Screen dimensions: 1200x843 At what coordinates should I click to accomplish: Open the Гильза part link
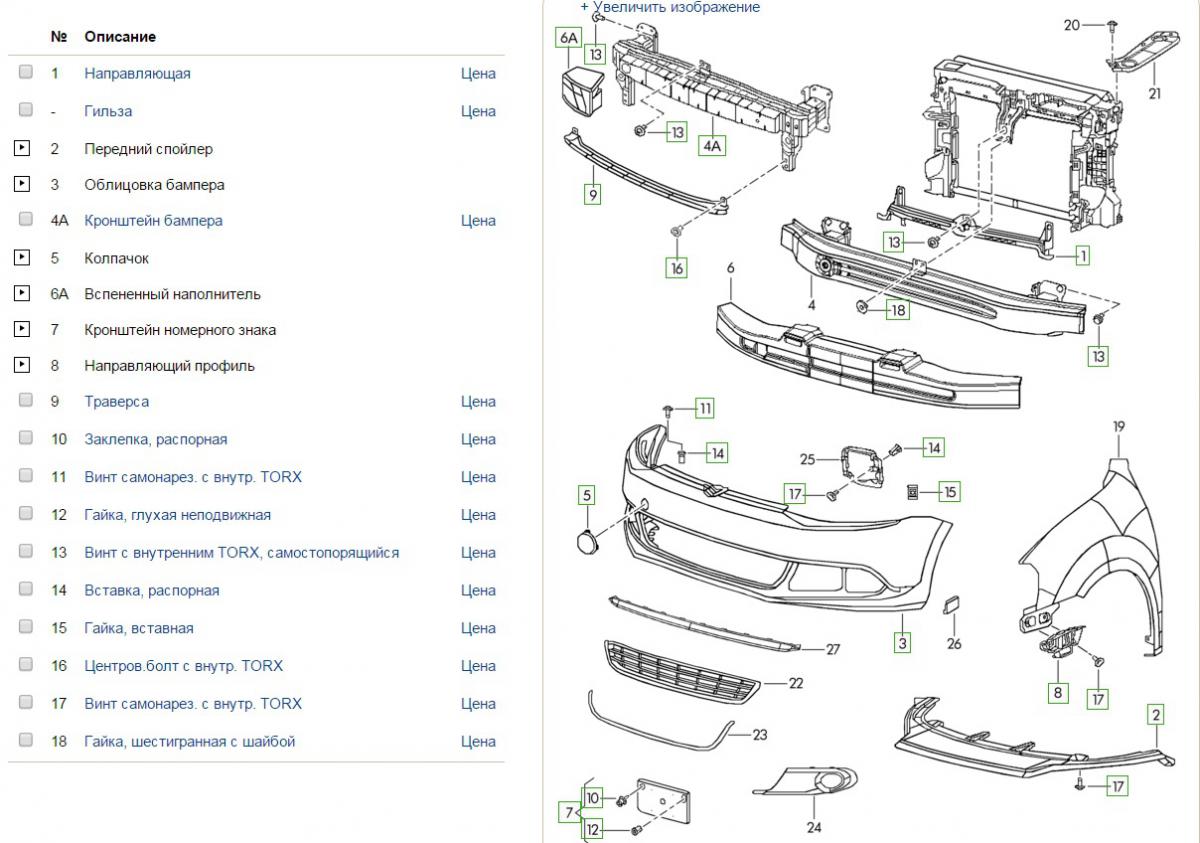108,111
